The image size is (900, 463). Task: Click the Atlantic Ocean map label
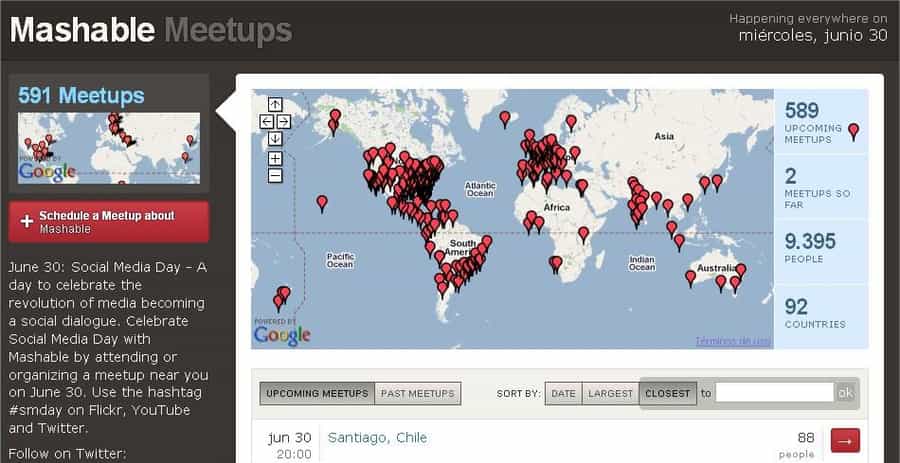(480, 189)
